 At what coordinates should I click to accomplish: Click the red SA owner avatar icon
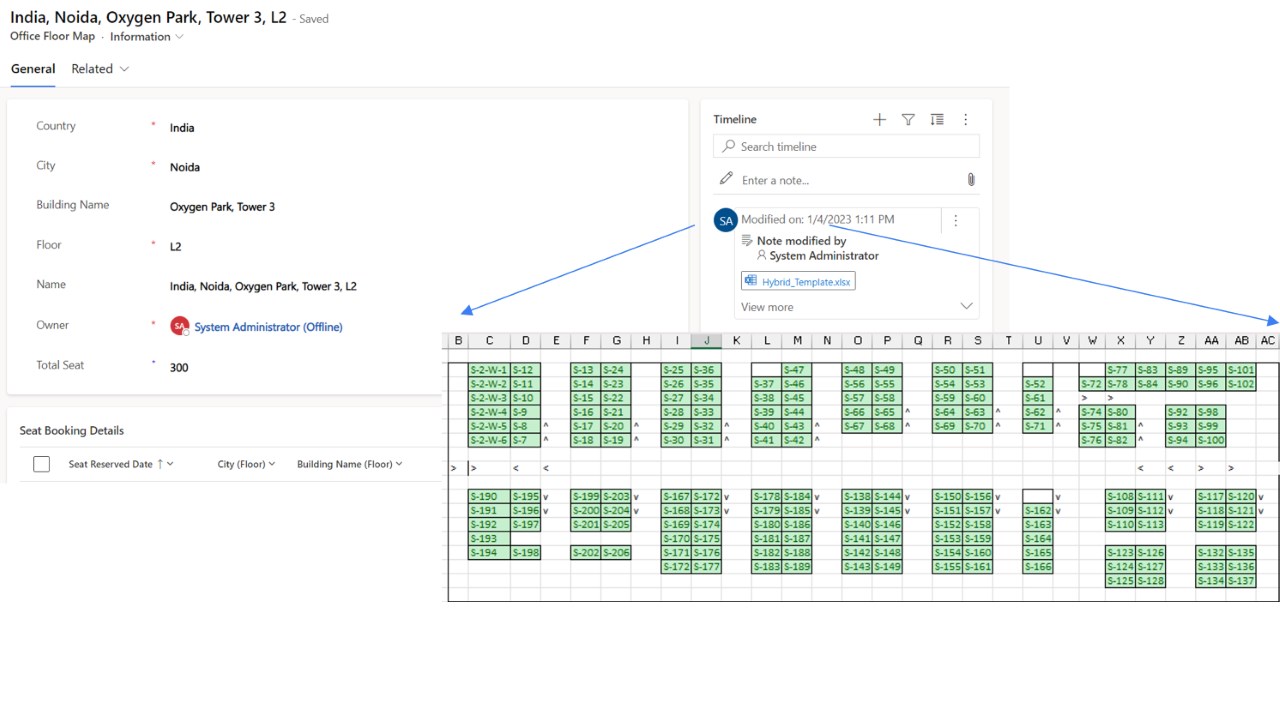tap(180, 326)
